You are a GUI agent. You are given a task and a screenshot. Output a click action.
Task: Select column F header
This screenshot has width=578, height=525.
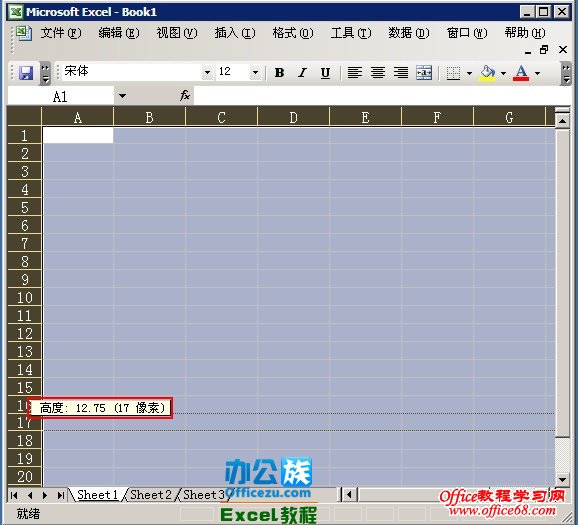pos(437,118)
